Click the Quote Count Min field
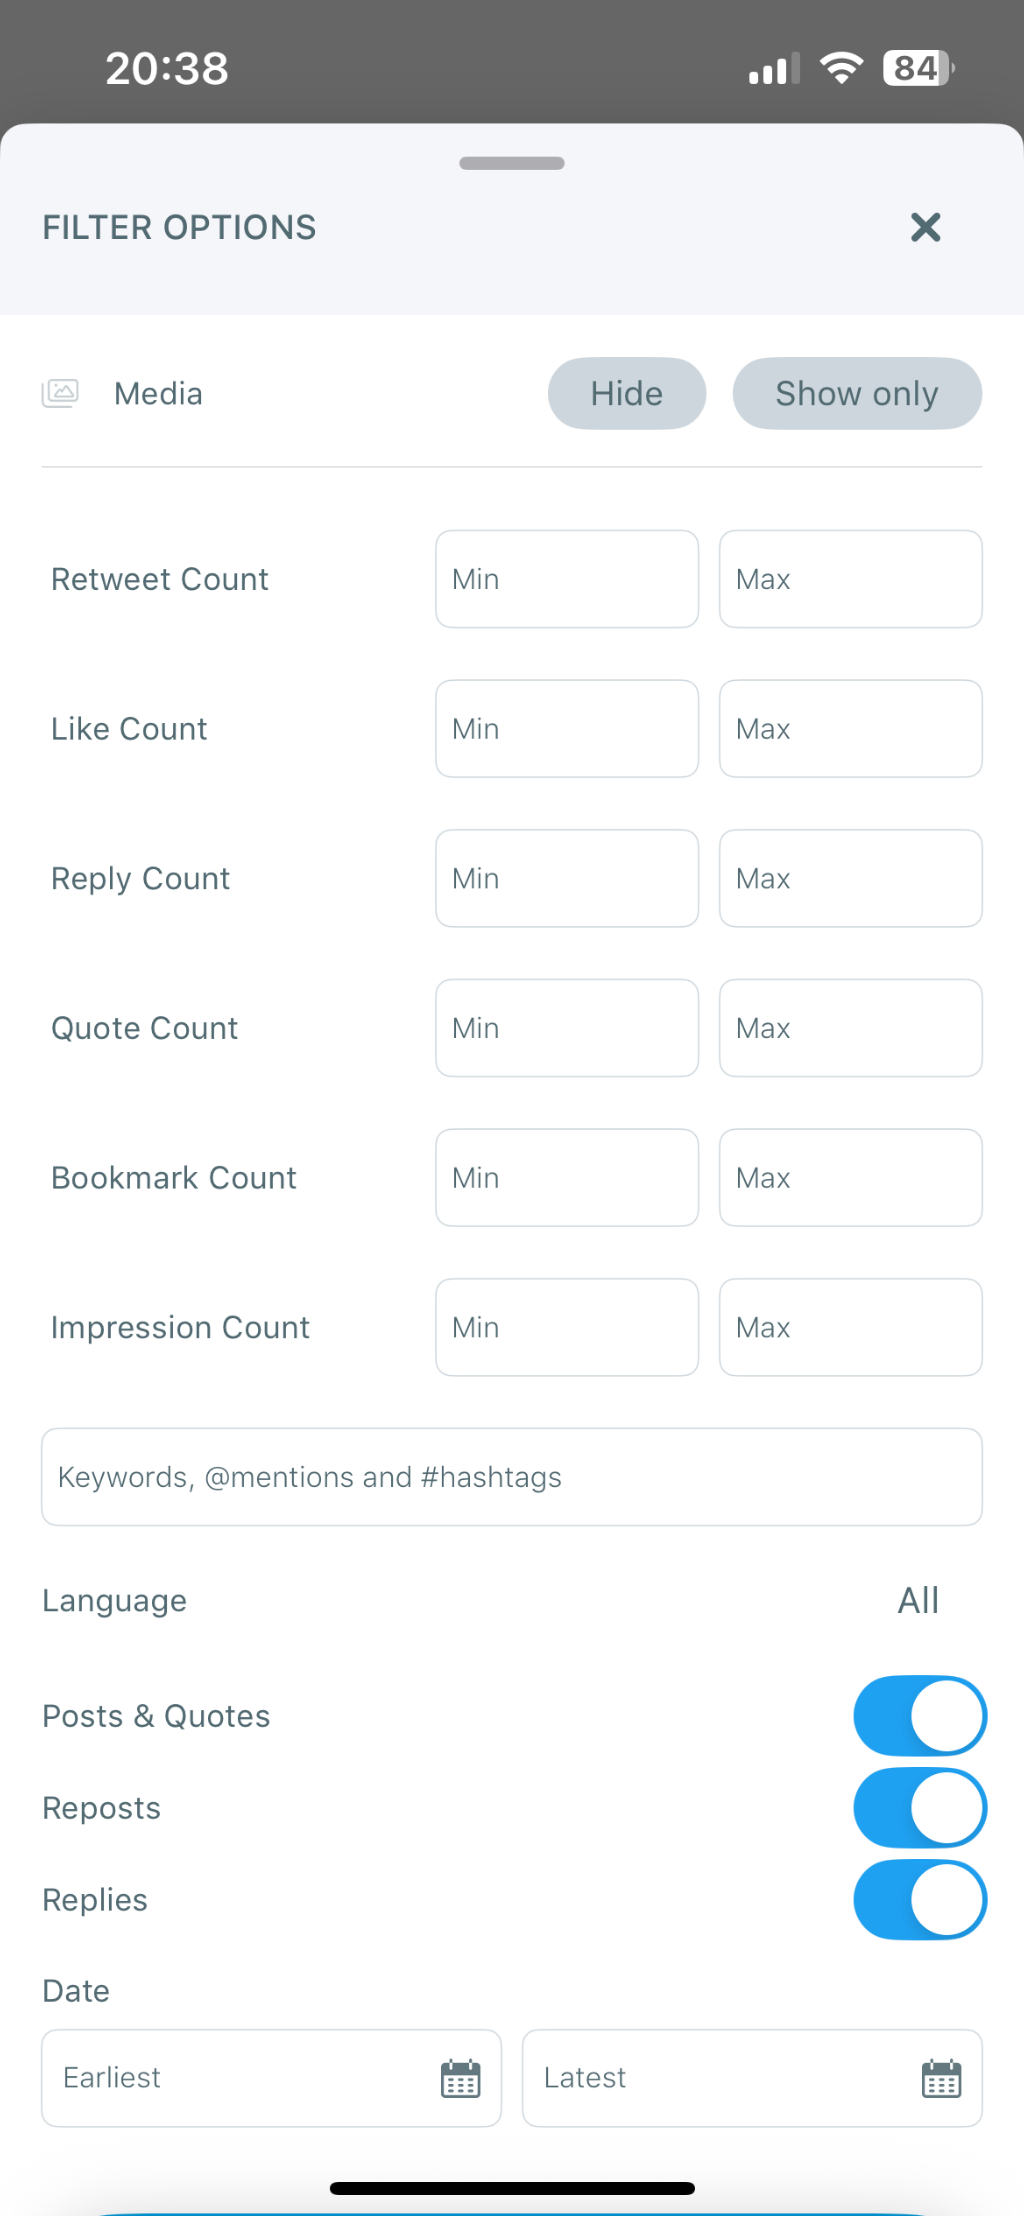Image resolution: width=1024 pixels, height=2216 pixels. pos(566,1028)
